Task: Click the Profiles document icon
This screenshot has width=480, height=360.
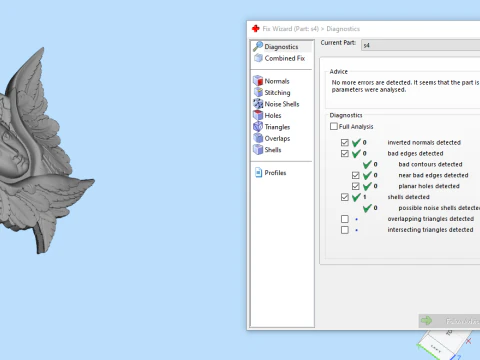Action: click(x=258, y=172)
